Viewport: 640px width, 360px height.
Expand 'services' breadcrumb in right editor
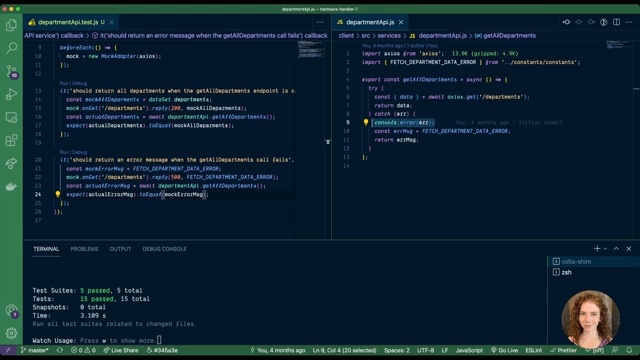click(x=389, y=36)
